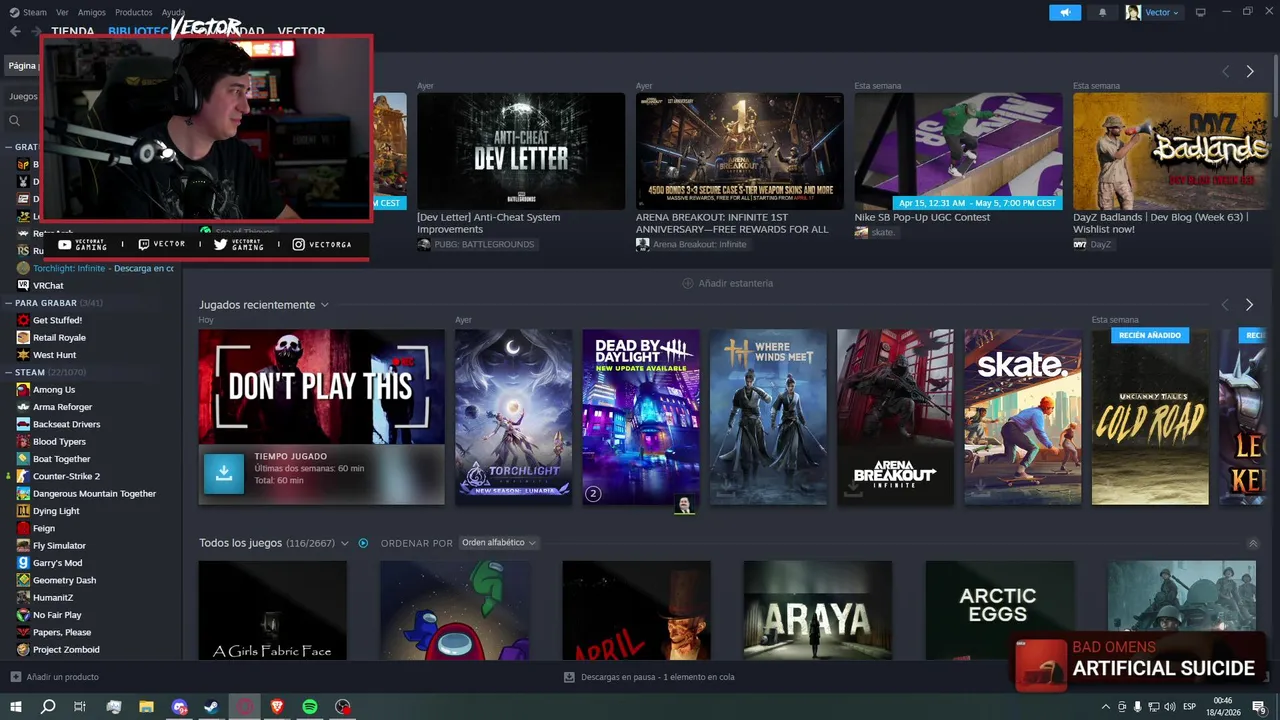
Task: Collapse the PARA GRABAR collection
Action: [x=9, y=303]
